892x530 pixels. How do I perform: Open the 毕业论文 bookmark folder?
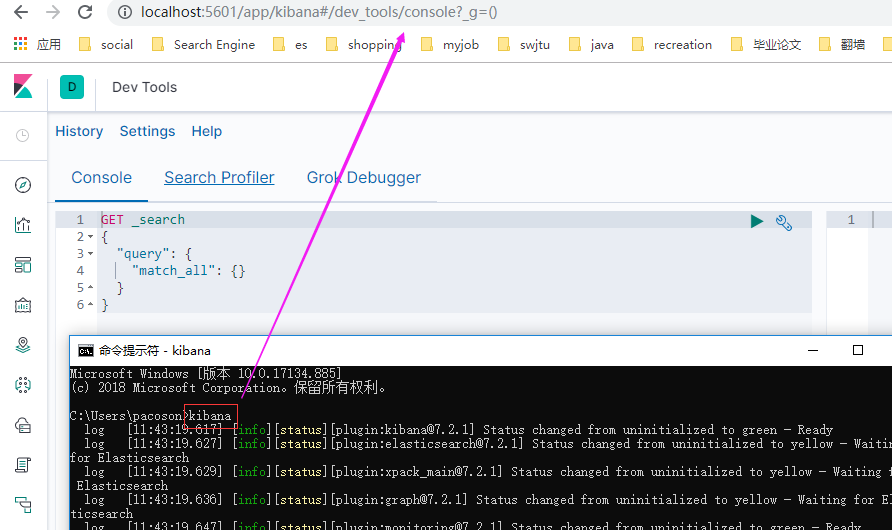pyautogui.click(x=766, y=44)
